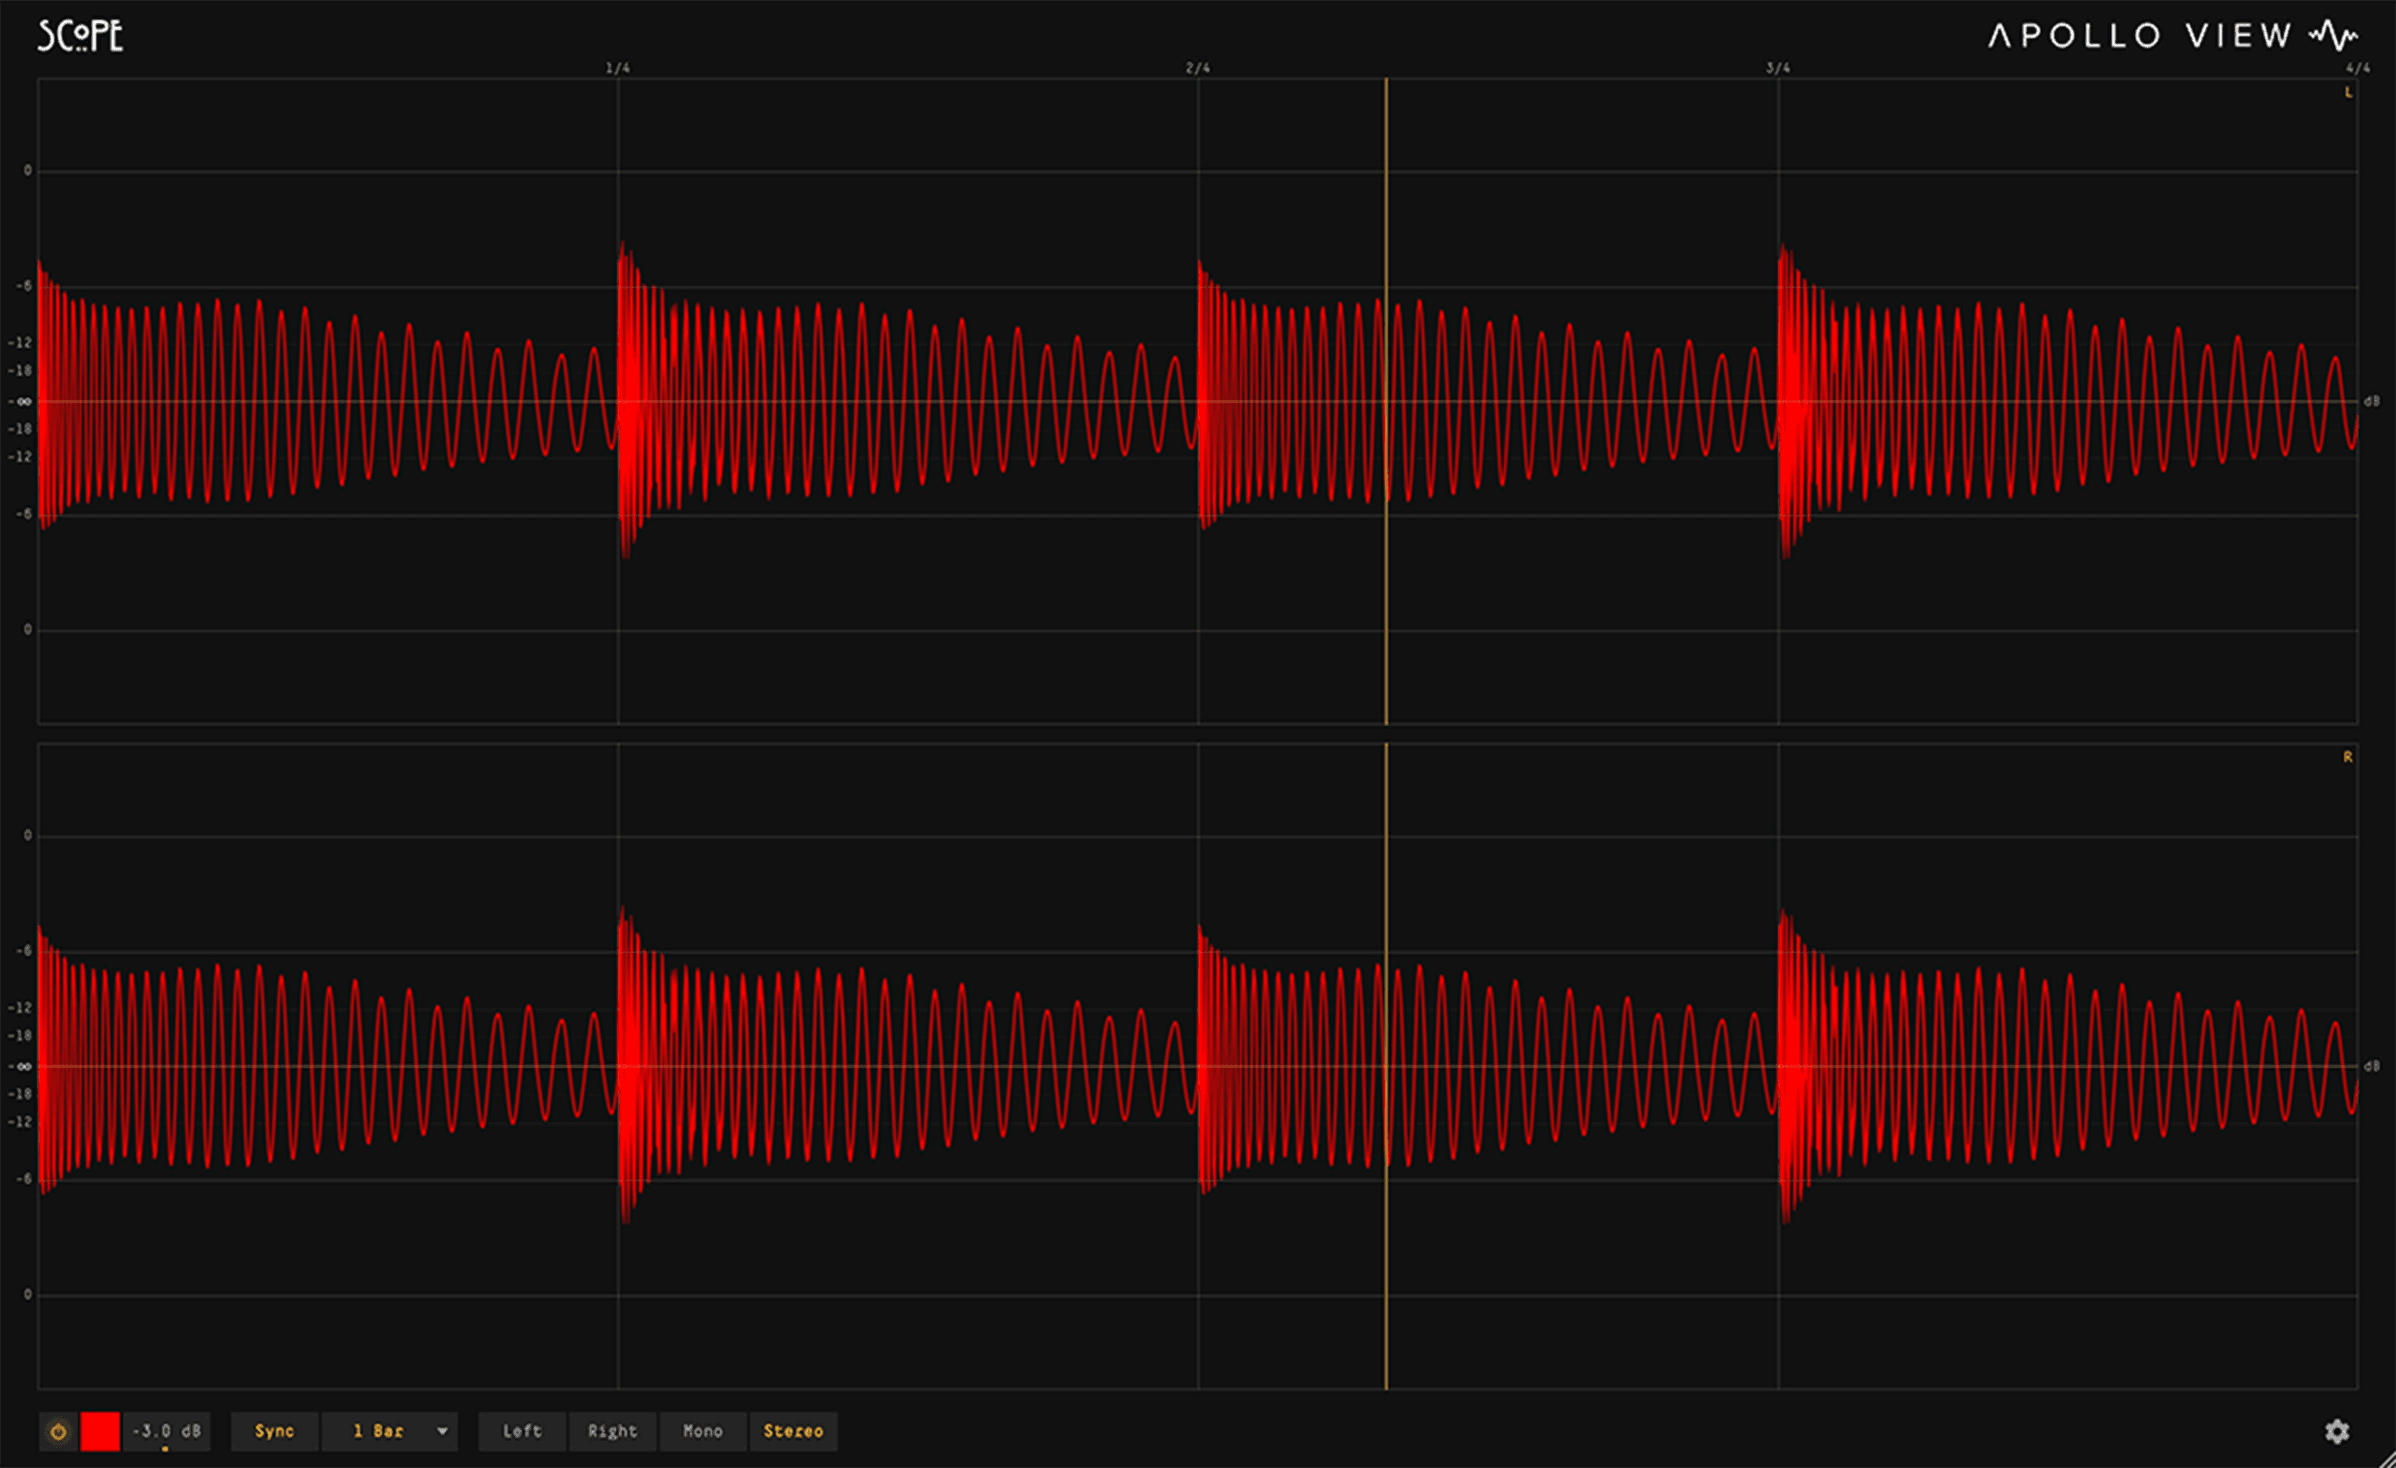Screen dimensions: 2396x1468
Task: Open the settings gear icon
Action: click(x=2336, y=1431)
